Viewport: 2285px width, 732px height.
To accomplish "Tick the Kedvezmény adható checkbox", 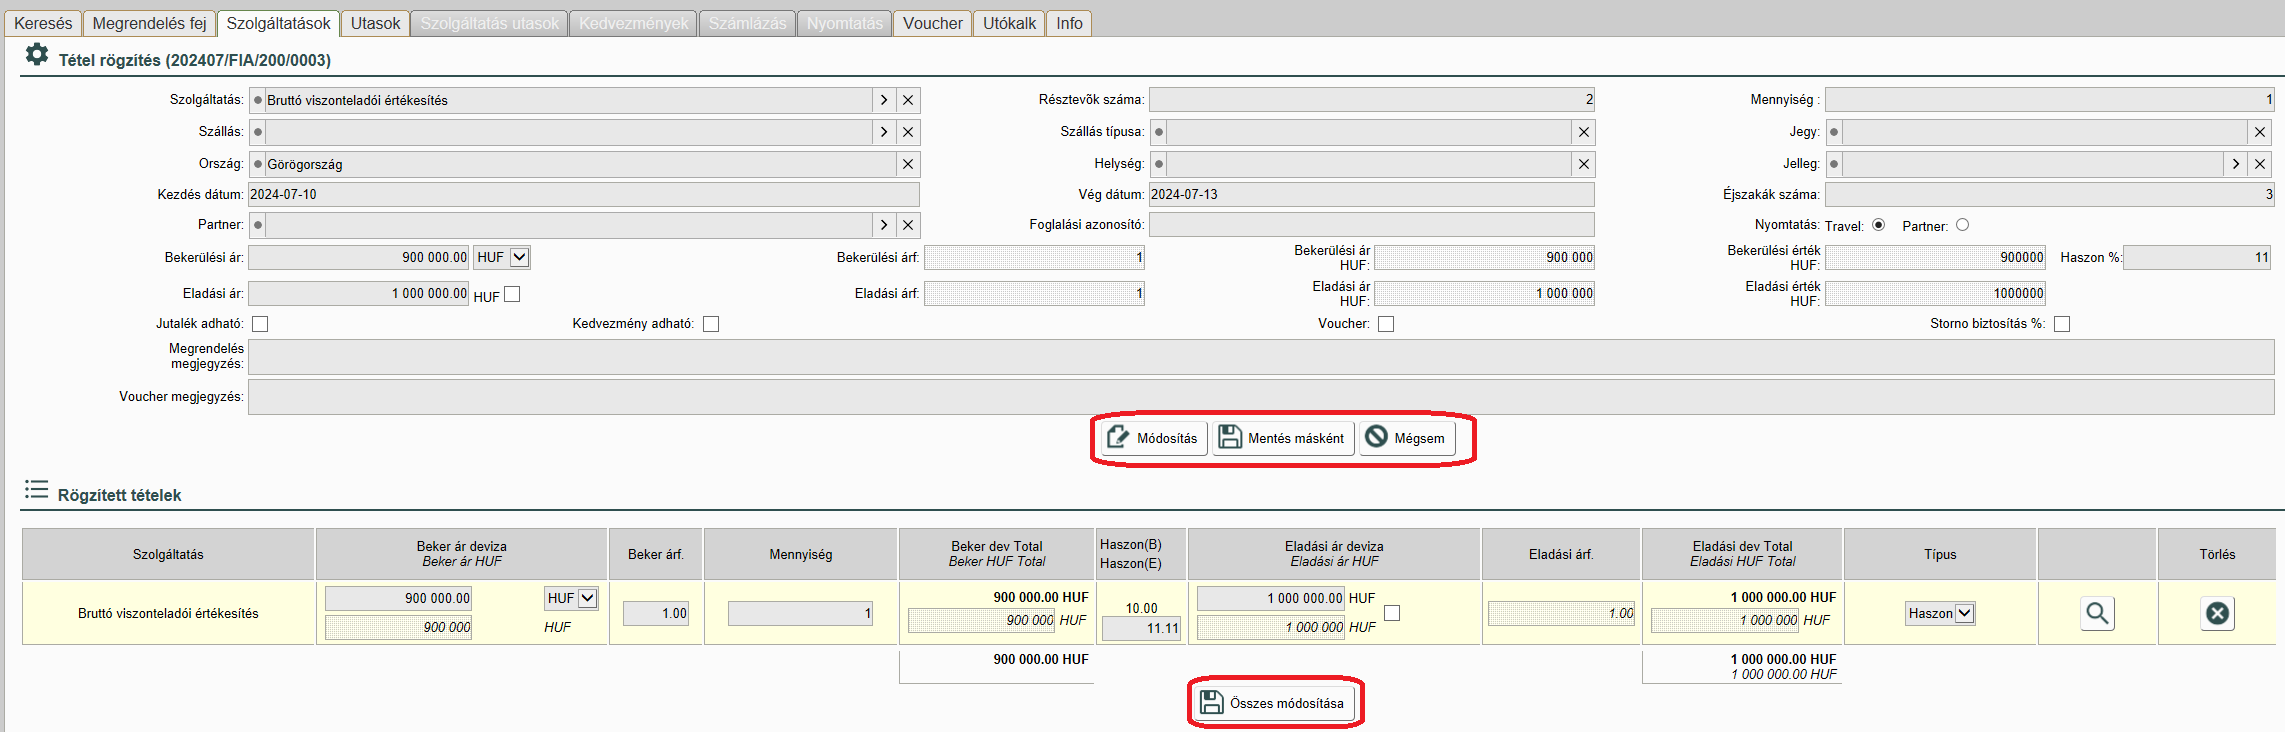I will click(711, 324).
